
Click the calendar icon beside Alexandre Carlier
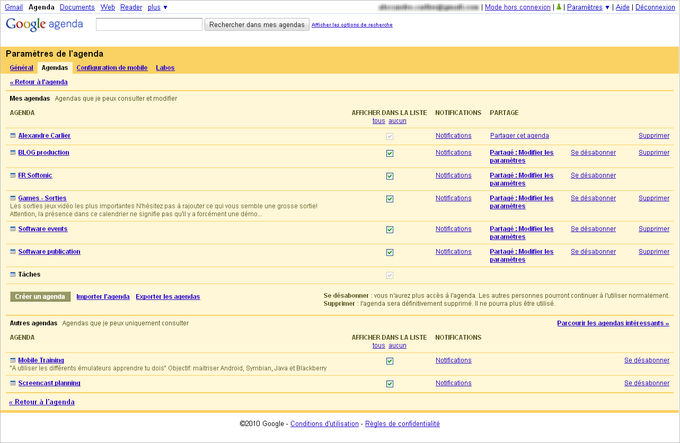pyautogui.click(x=13, y=136)
